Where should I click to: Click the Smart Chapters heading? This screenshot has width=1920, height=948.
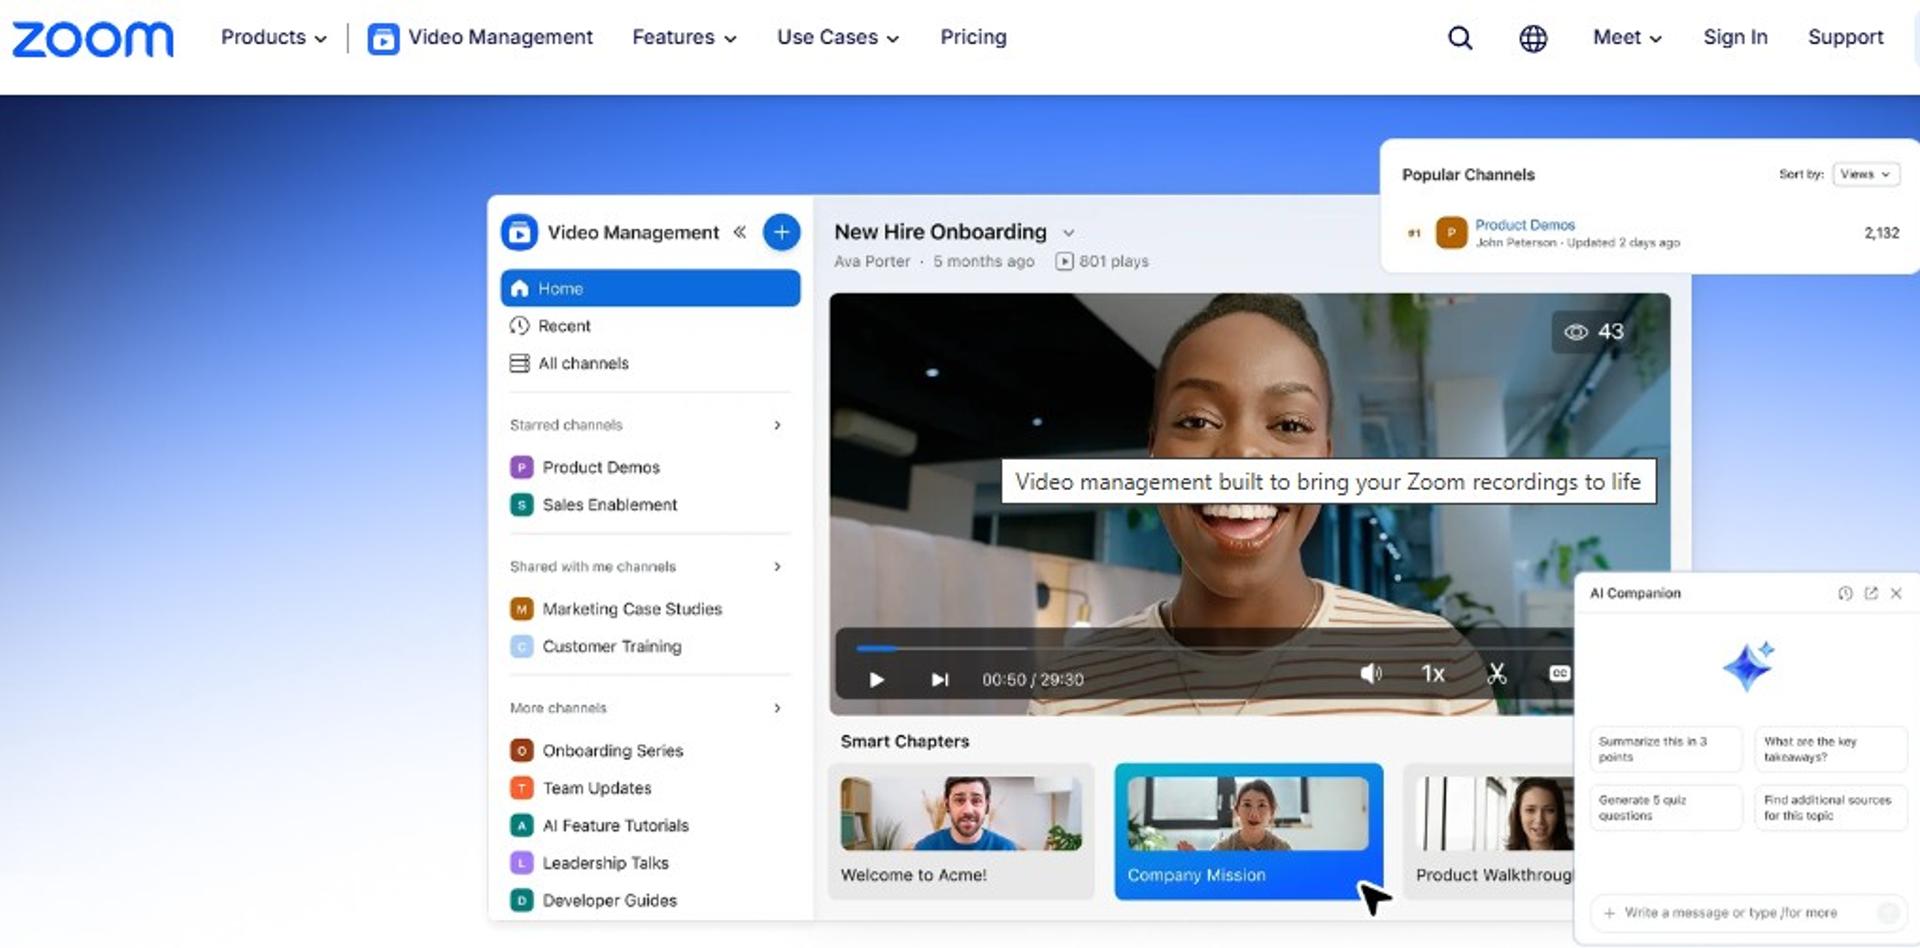coord(904,742)
